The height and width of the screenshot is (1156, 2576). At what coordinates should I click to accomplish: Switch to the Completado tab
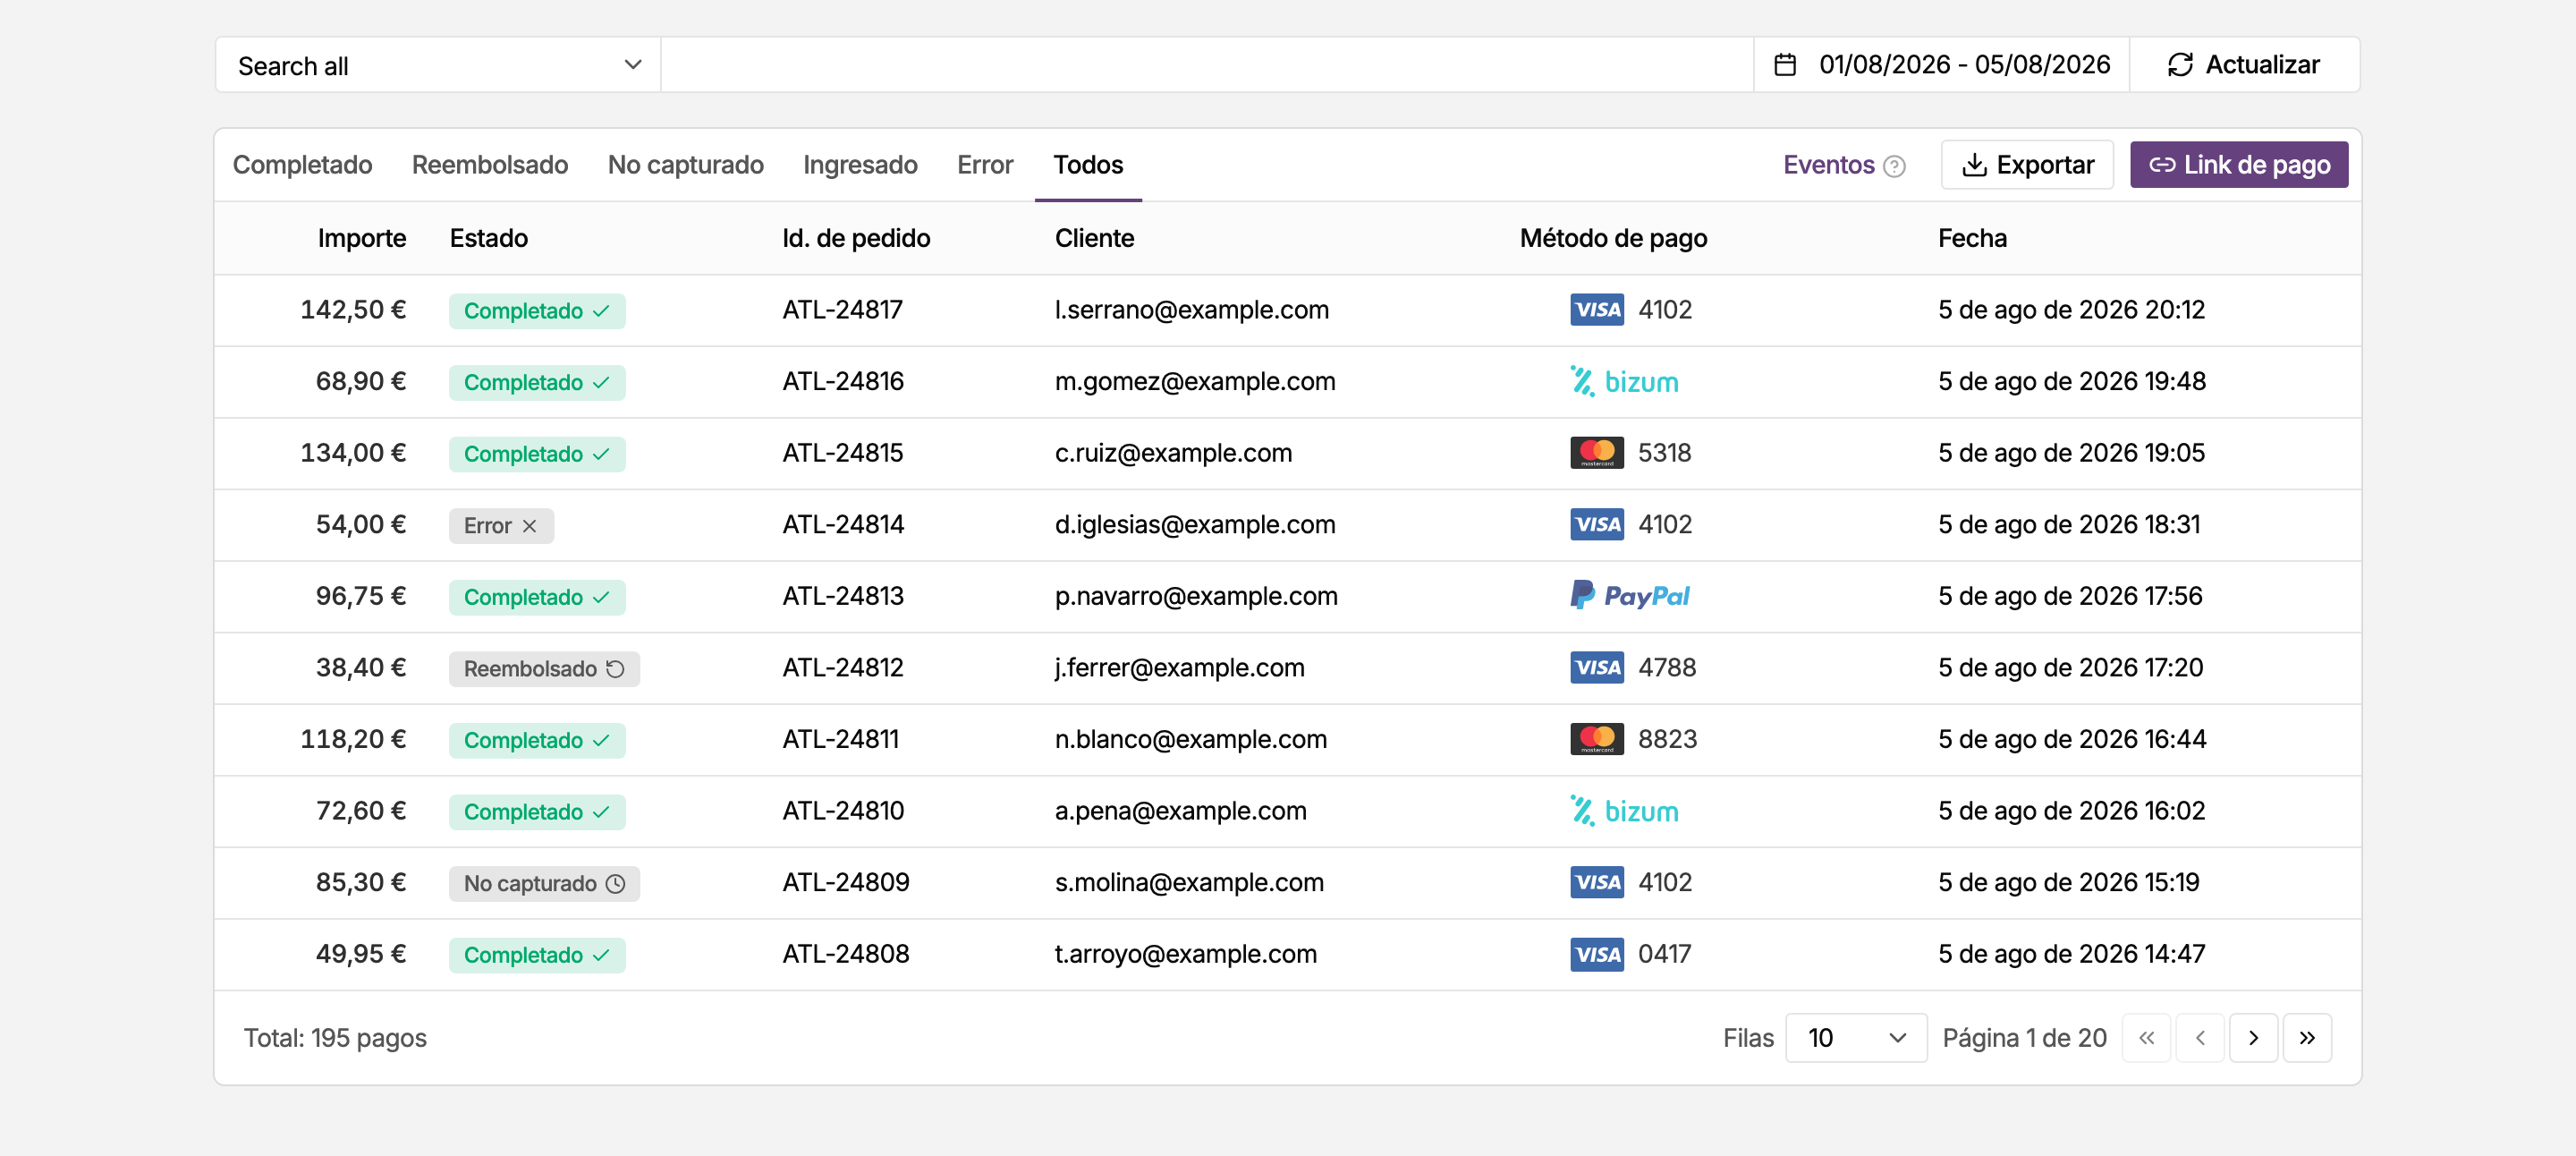coord(302,165)
